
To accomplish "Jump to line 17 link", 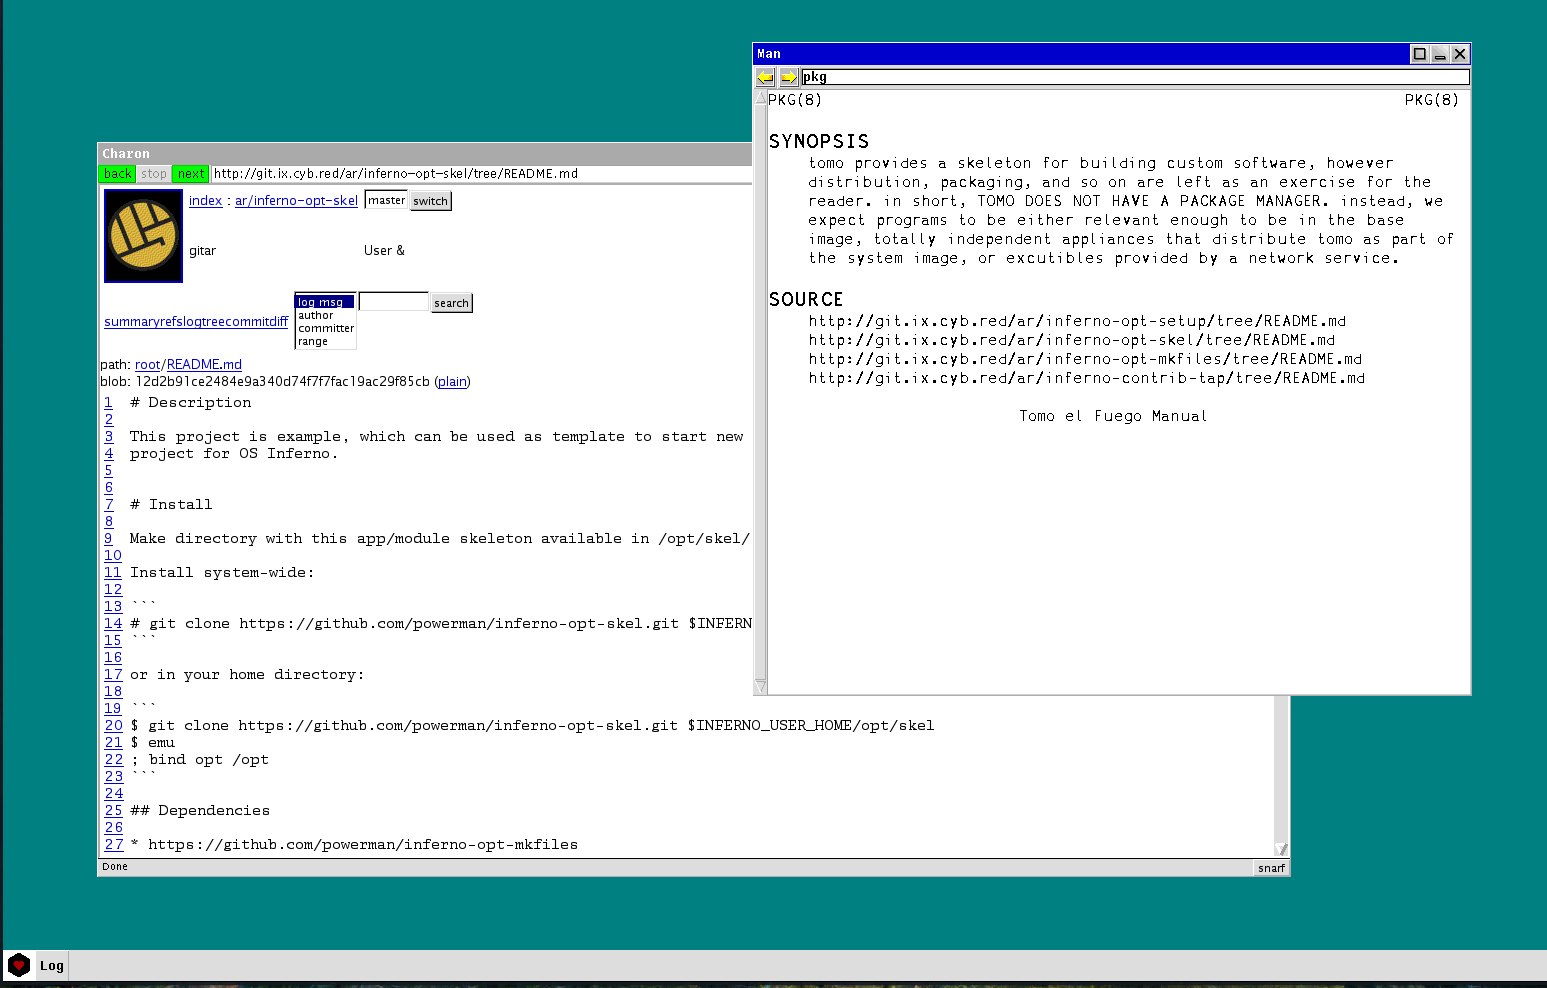I will point(113,675).
